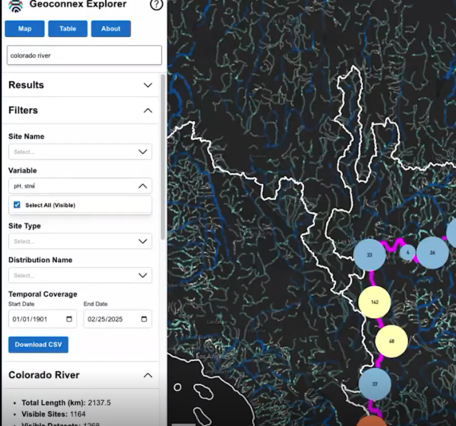The image size is (456, 426).
Task: Toggle Select All (Visible) checkbox
Action: tap(17, 205)
